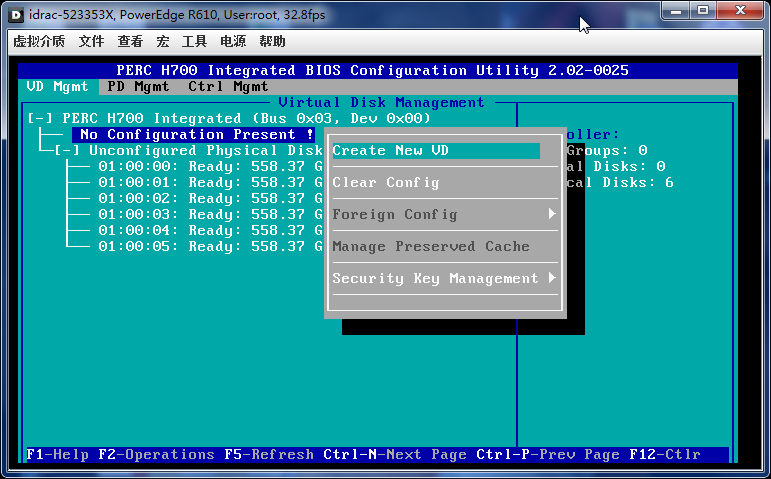Select physical disk 01:00:02

[x=210, y=199]
